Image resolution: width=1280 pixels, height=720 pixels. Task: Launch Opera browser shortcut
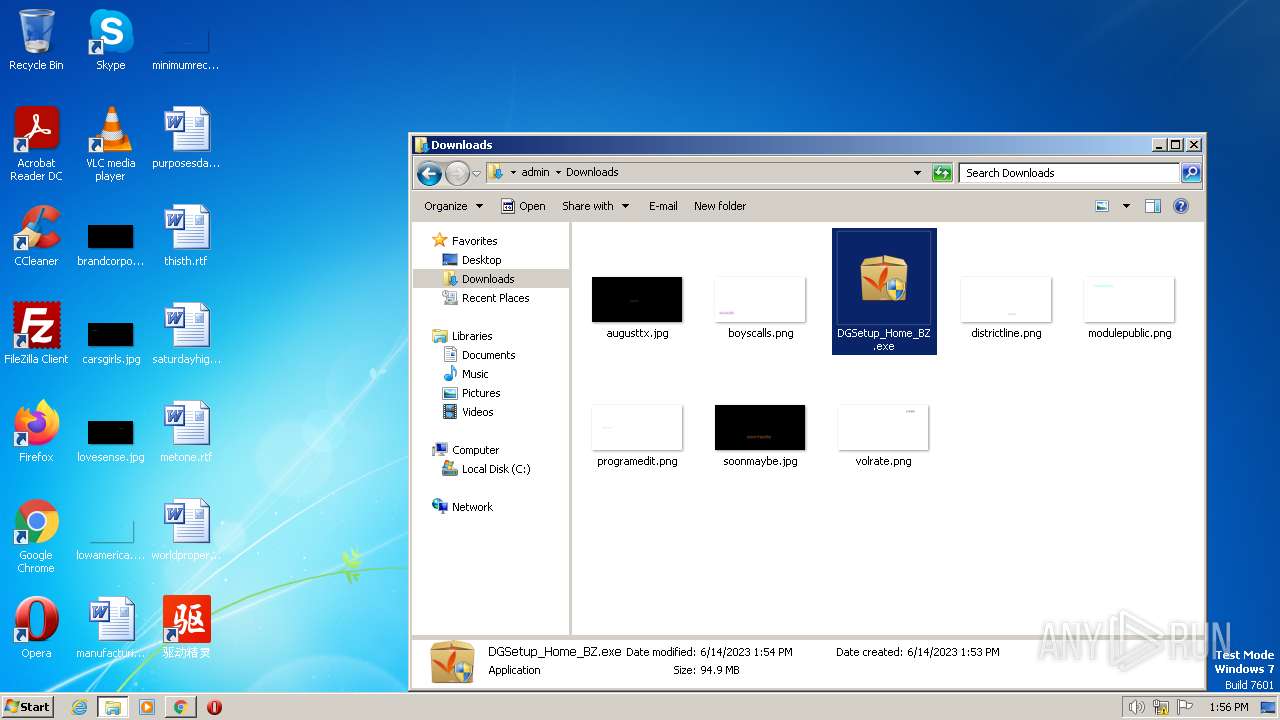pyautogui.click(x=36, y=628)
